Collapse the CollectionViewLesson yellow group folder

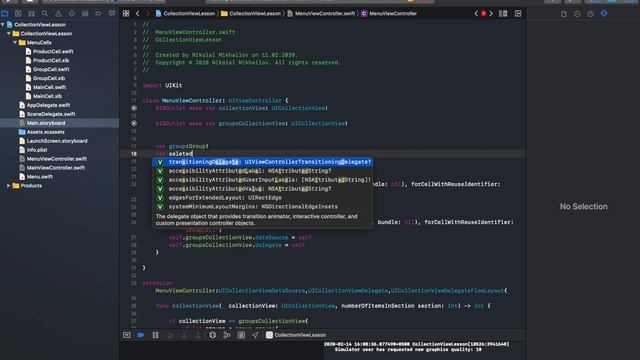(x=9, y=34)
